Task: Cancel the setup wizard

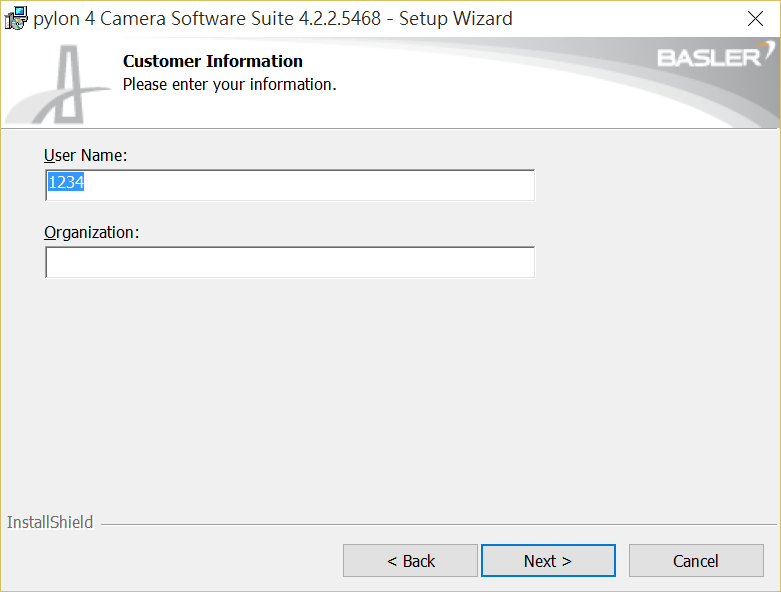Action: coord(696,561)
